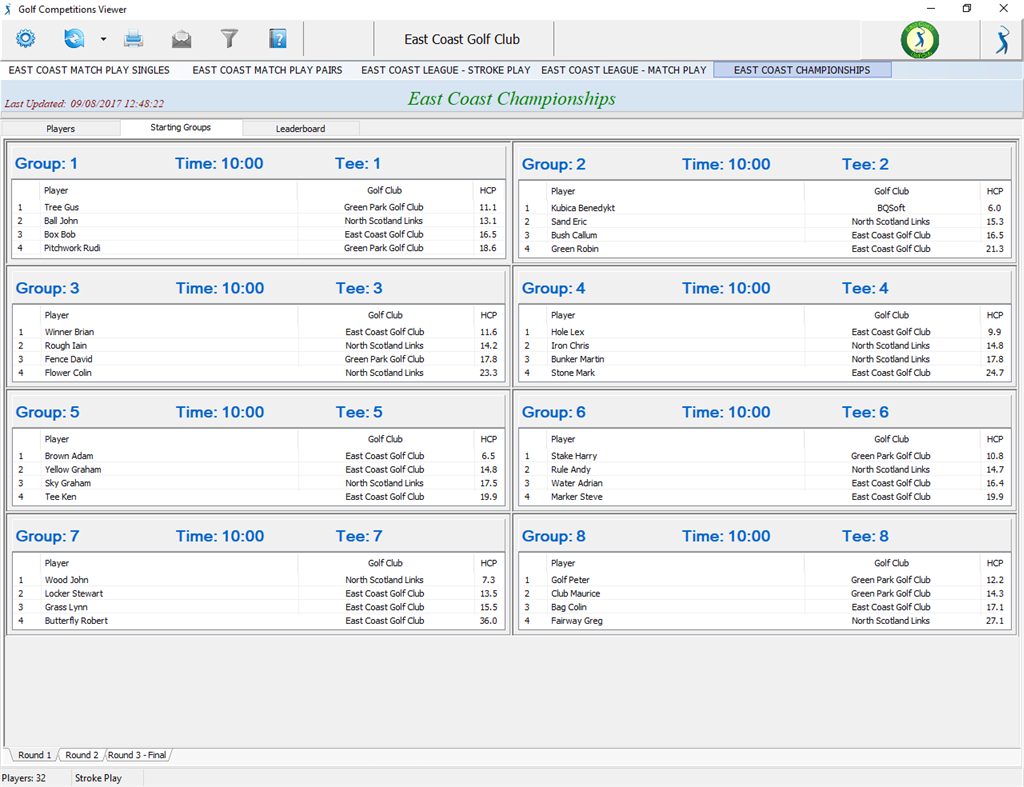Click the Group: 3 header
1024x787 pixels.
(x=47, y=288)
